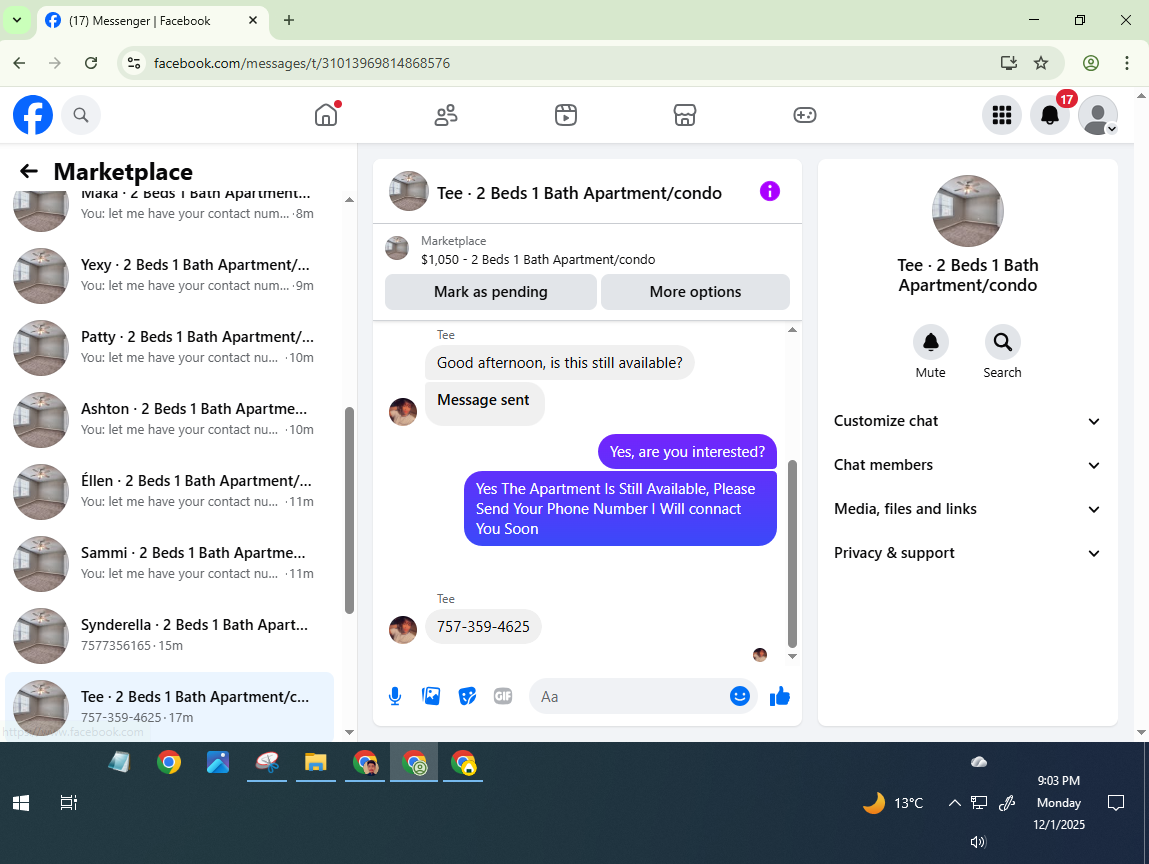Expand the Privacy & support section
Screen dimensions: 1149x864
tap(967, 553)
